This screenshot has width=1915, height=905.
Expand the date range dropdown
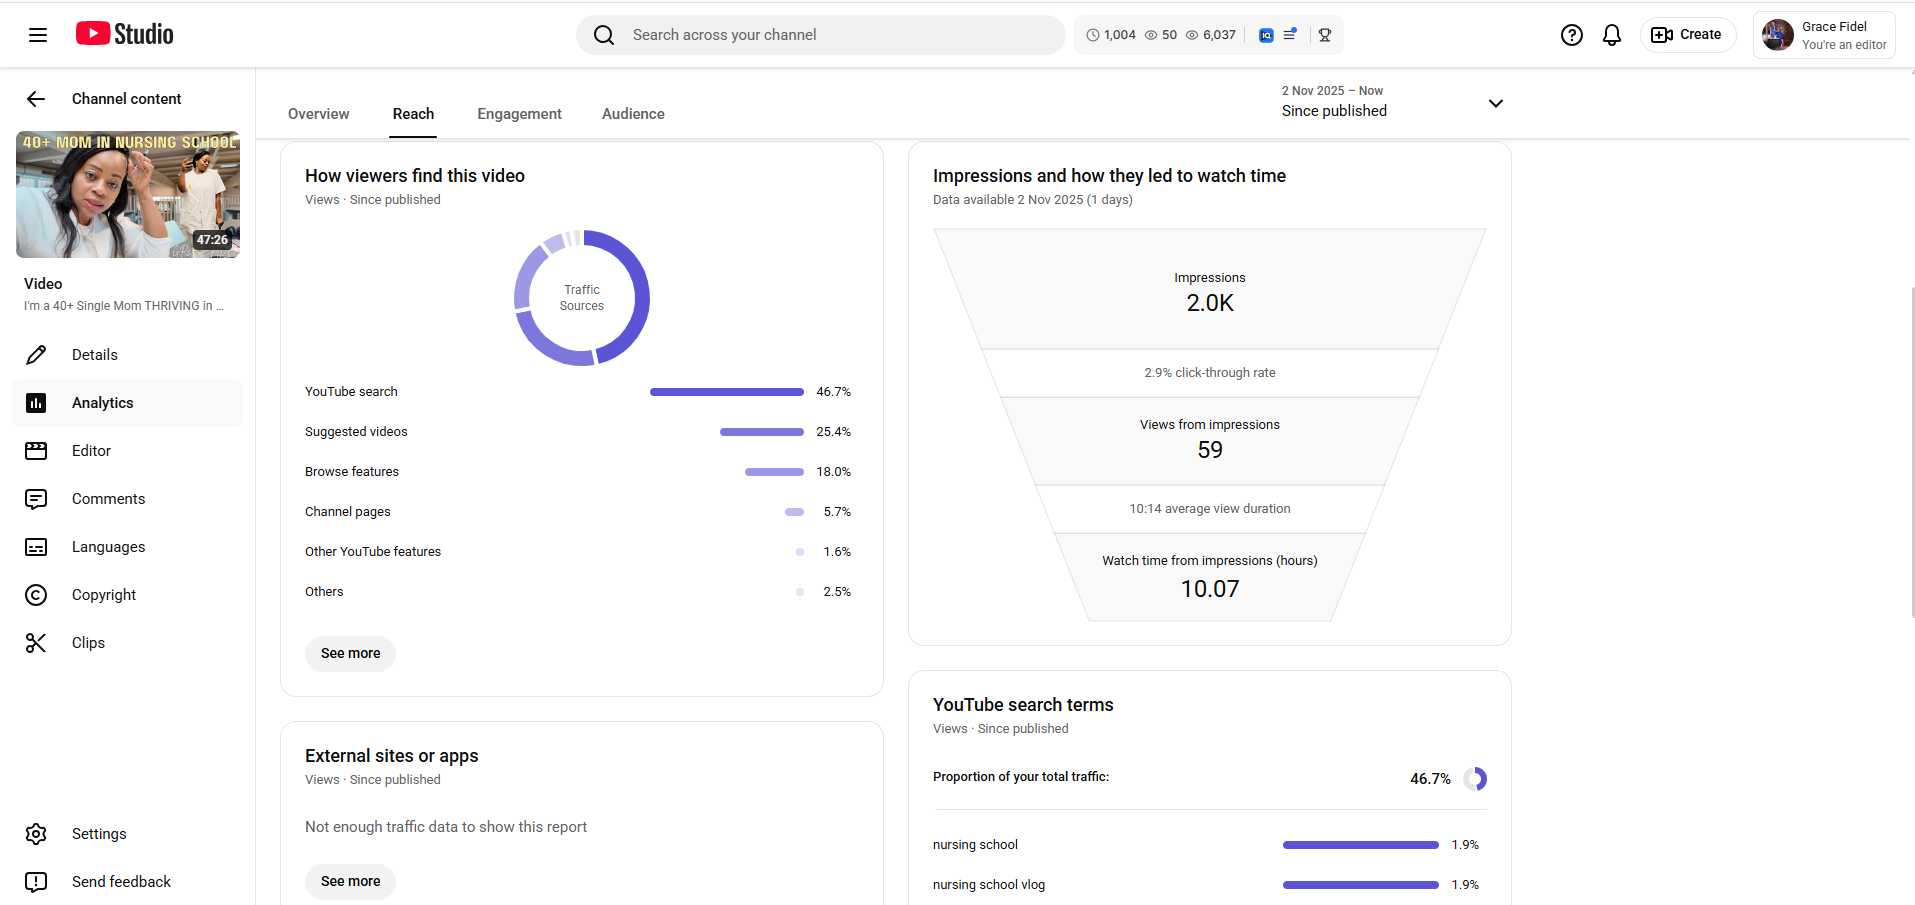1495,103
